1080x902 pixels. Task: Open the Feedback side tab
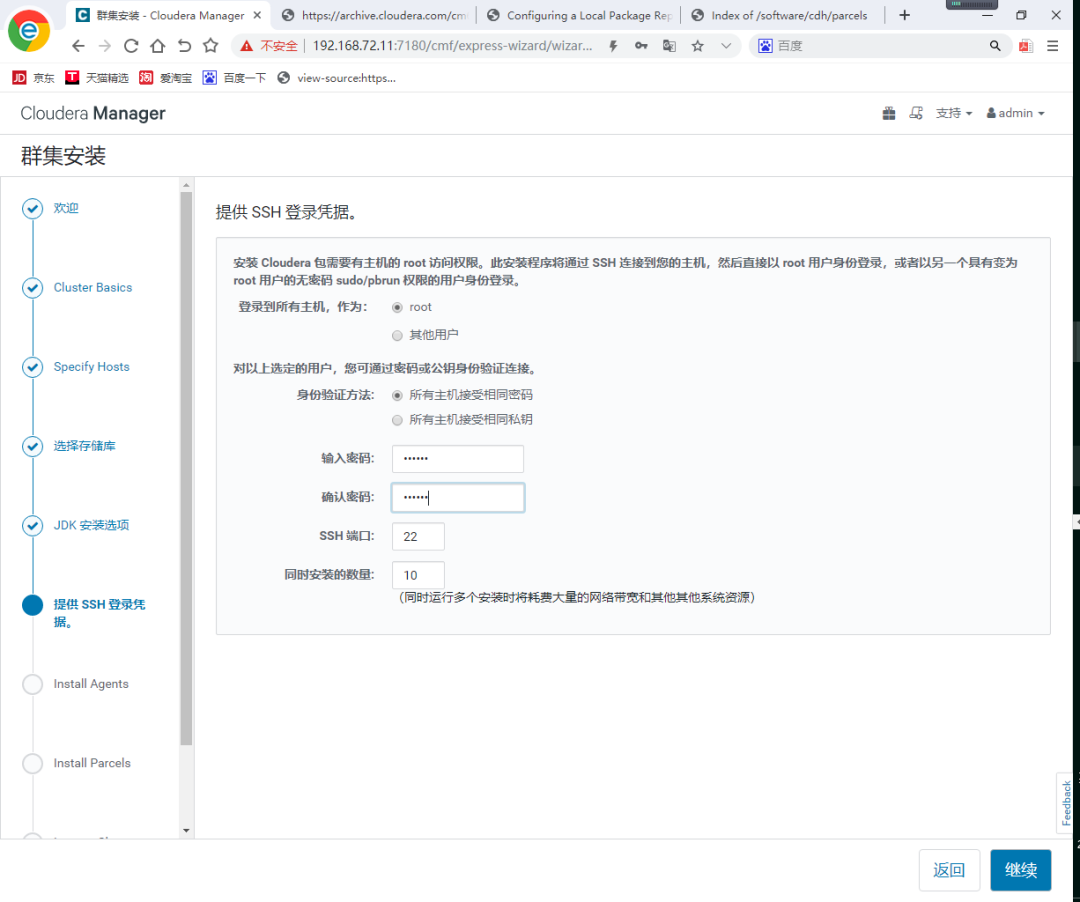tap(1066, 803)
